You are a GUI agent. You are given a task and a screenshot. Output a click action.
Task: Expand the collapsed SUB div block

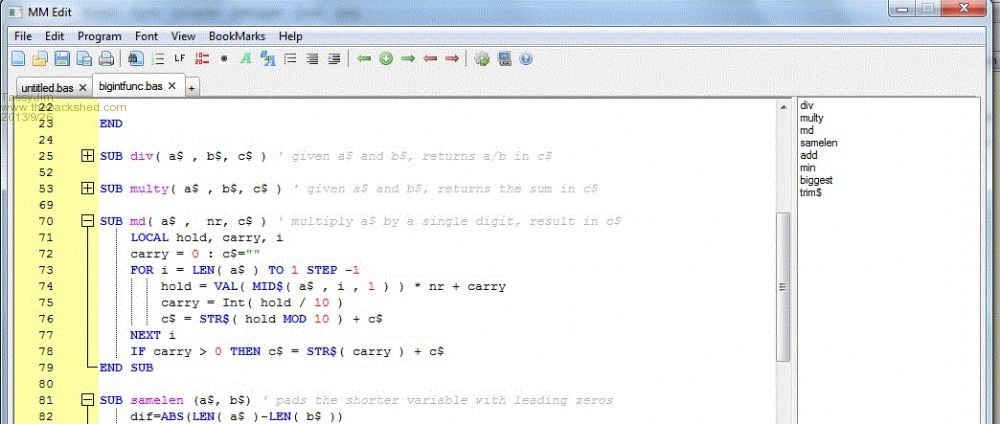pos(87,156)
